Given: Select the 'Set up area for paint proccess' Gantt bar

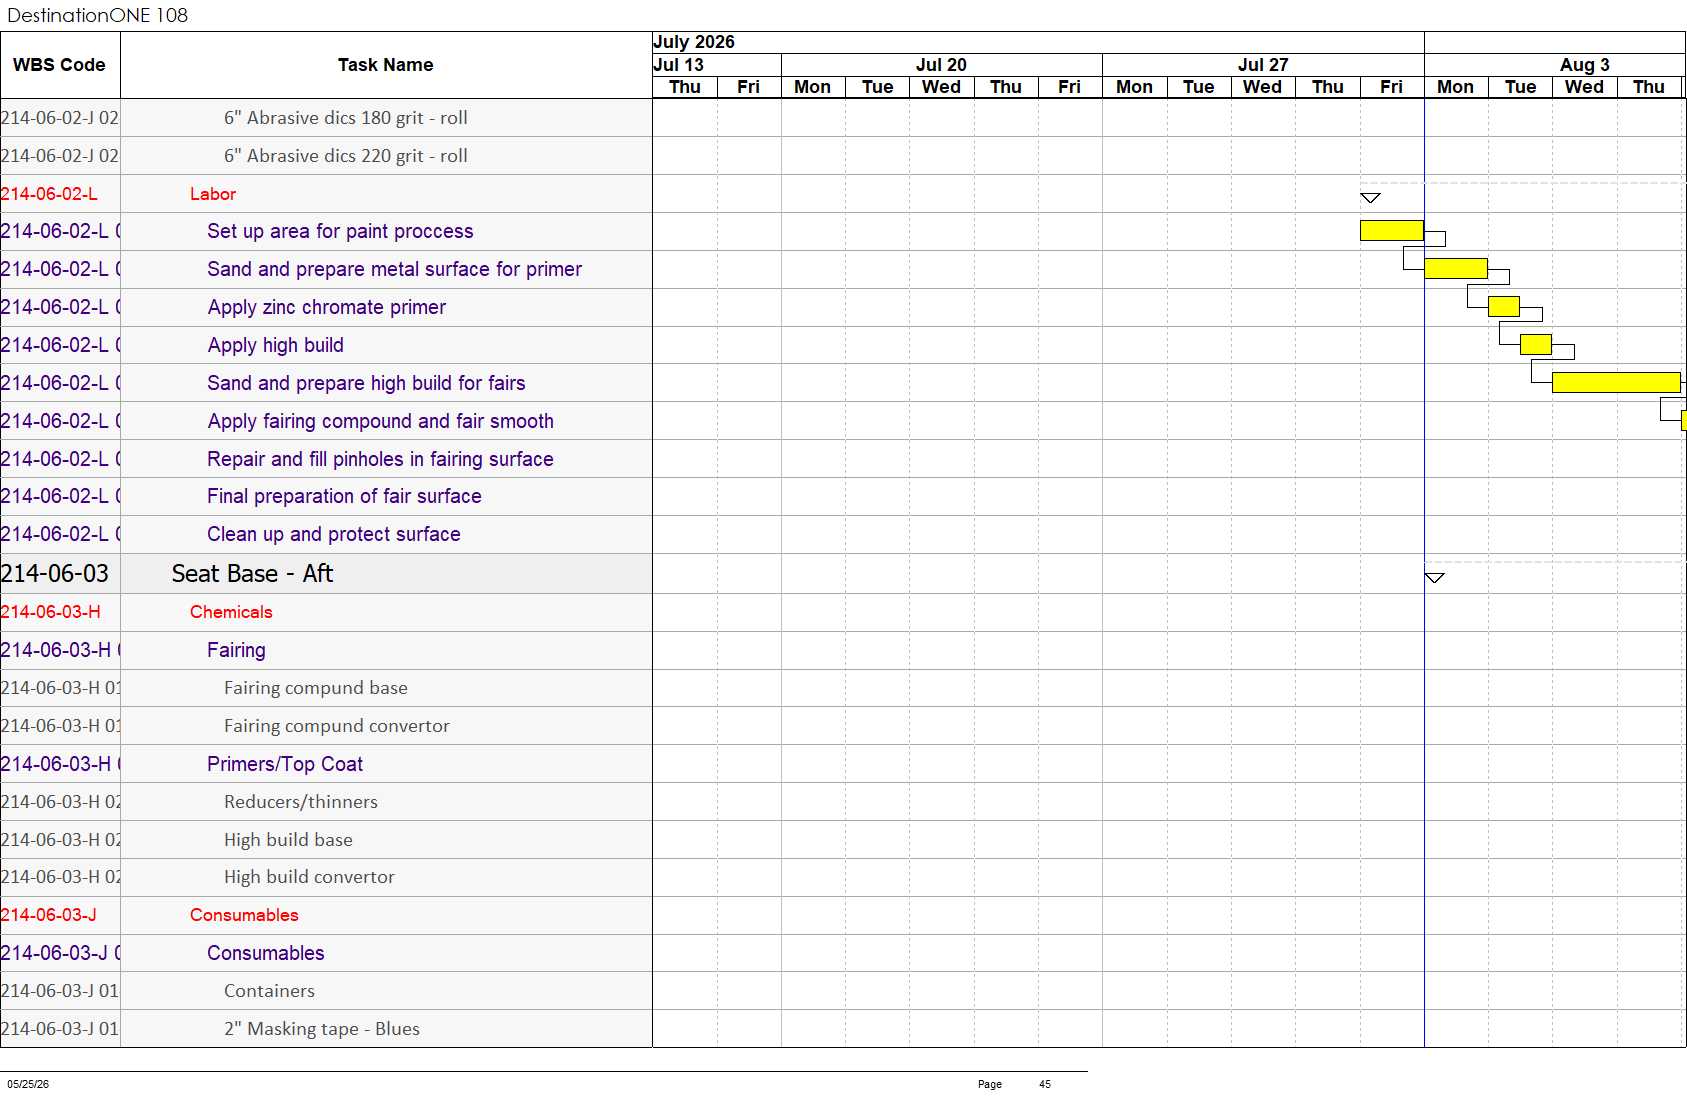Looking at the screenshot, I should 1391,231.
